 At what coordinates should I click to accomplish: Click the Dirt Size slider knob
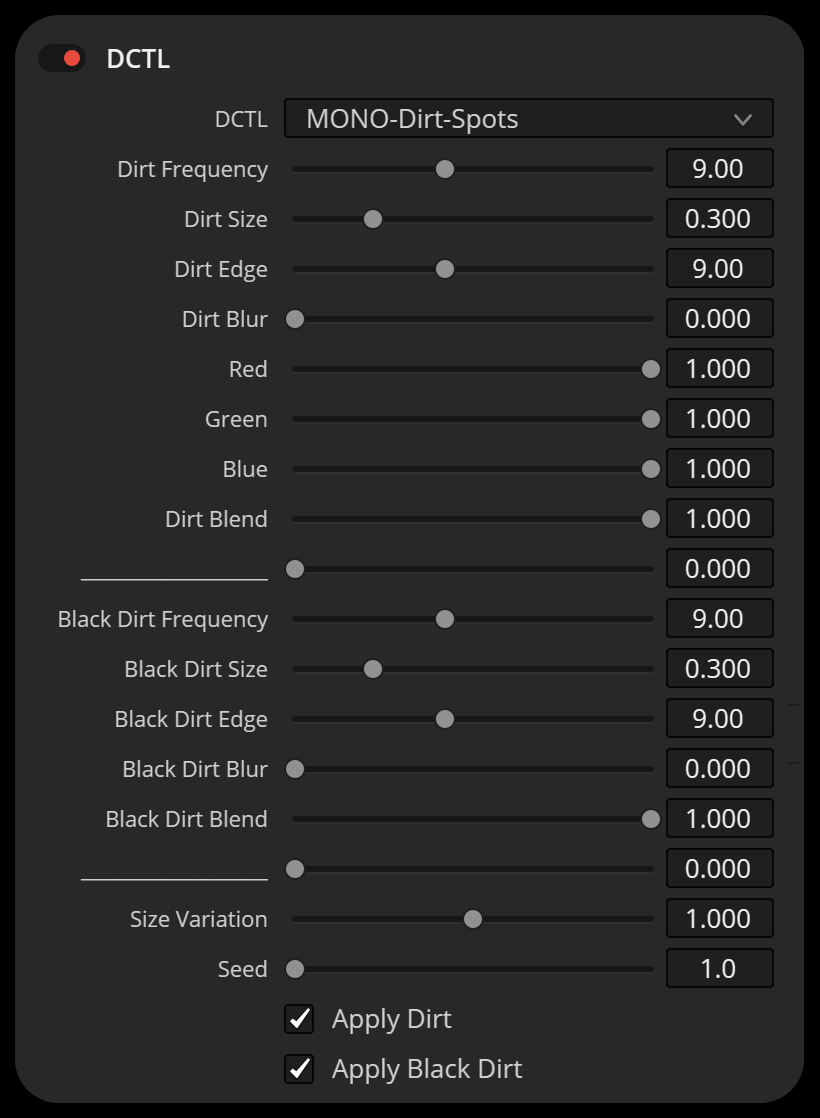tap(373, 219)
